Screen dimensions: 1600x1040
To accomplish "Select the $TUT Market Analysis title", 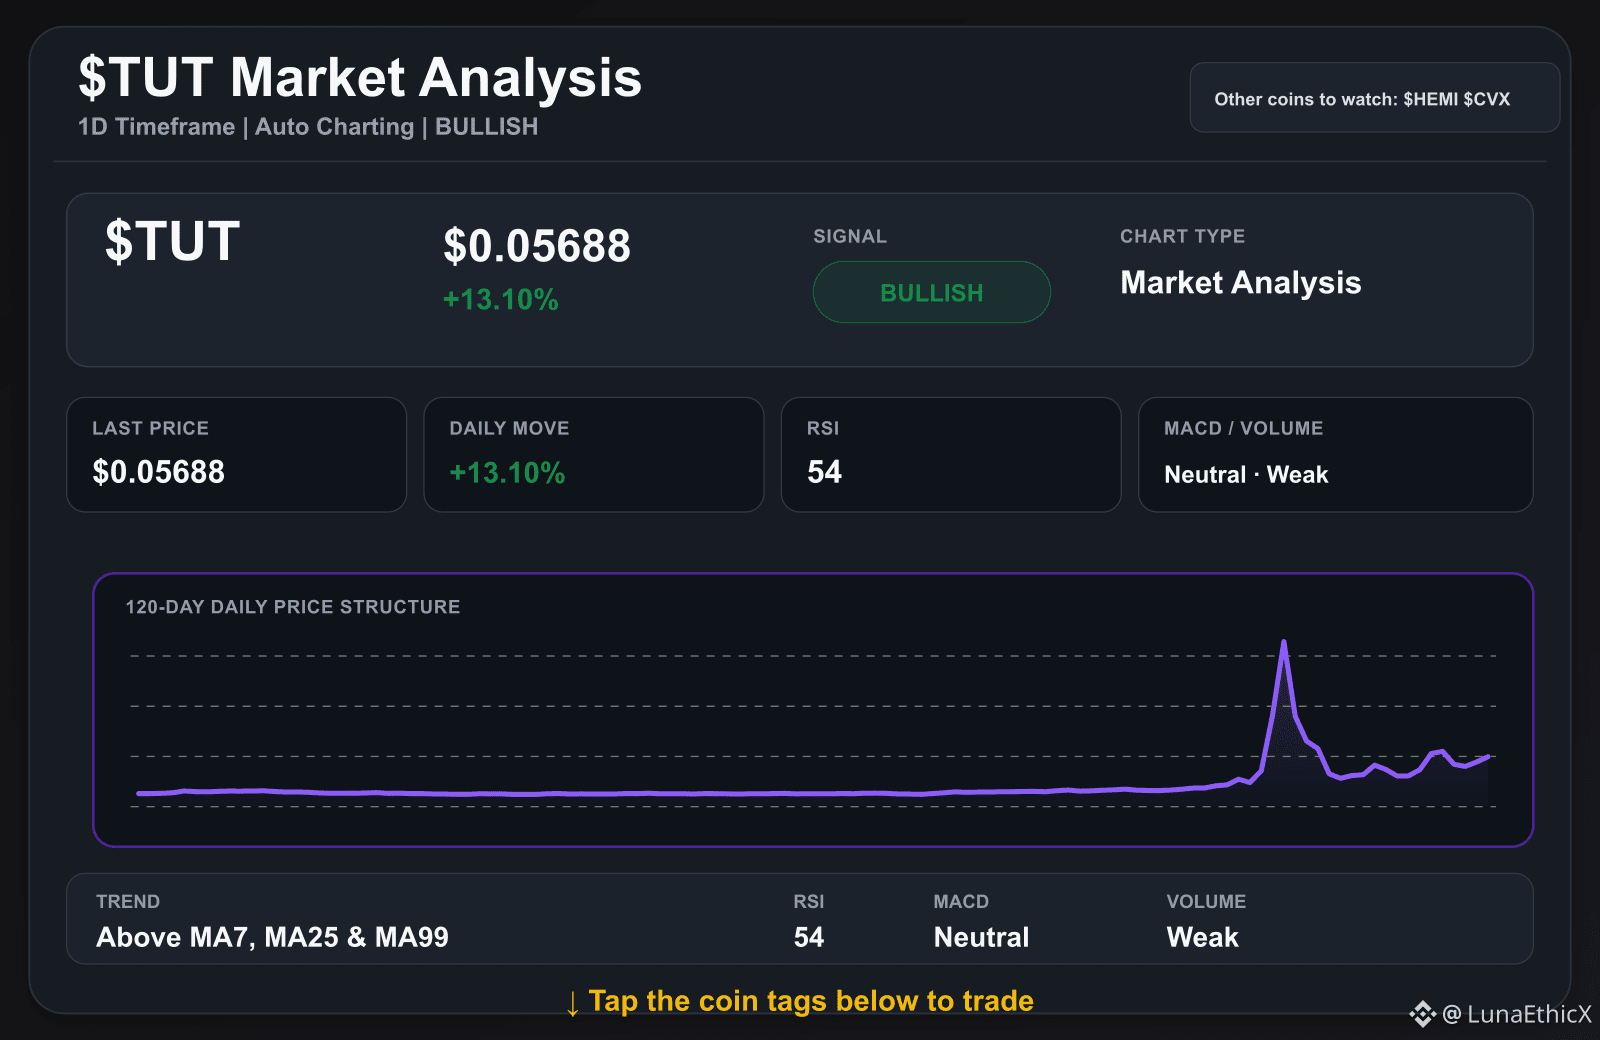I will [x=360, y=77].
